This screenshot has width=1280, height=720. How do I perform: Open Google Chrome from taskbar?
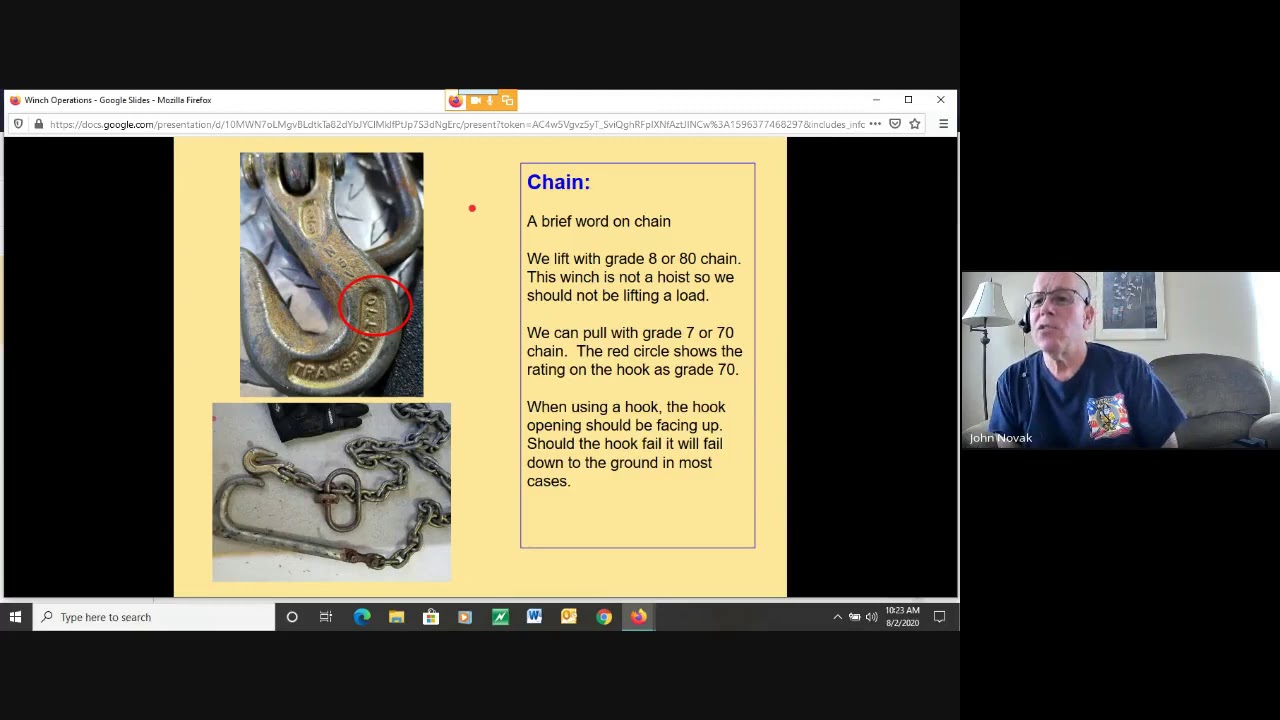click(604, 617)
